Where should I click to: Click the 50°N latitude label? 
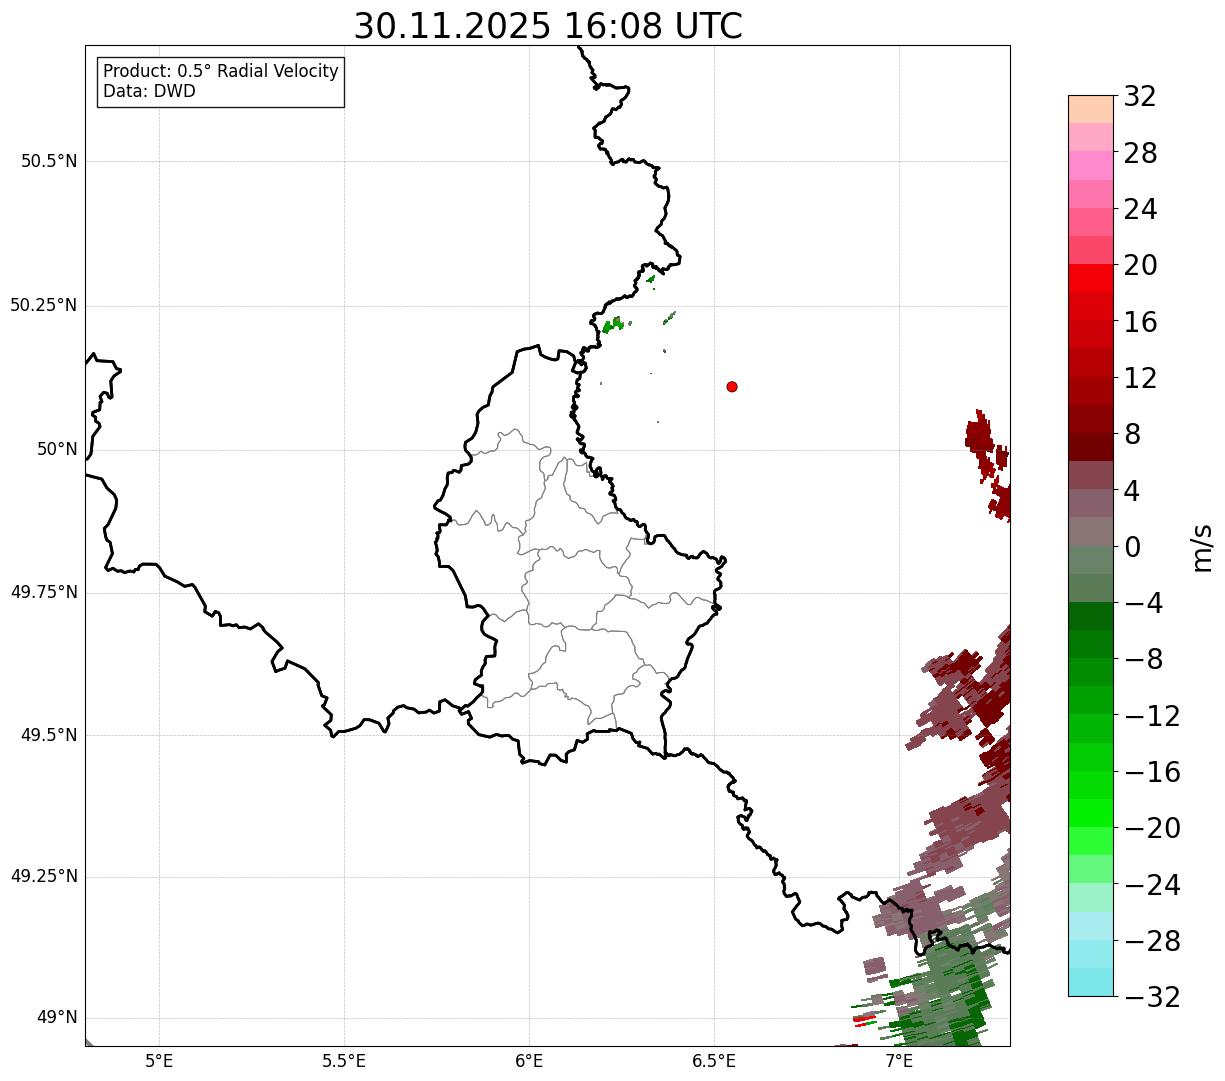57,449
